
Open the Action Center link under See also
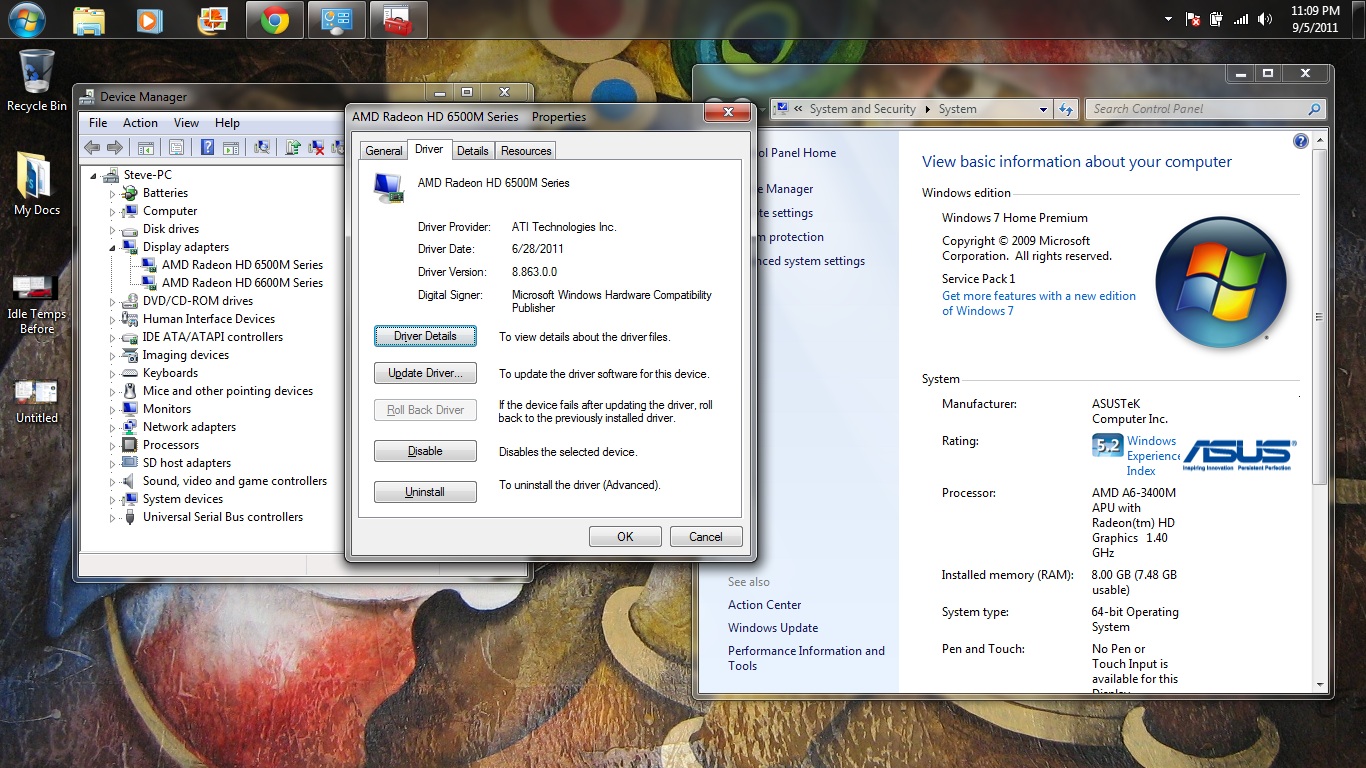(765, 605)
